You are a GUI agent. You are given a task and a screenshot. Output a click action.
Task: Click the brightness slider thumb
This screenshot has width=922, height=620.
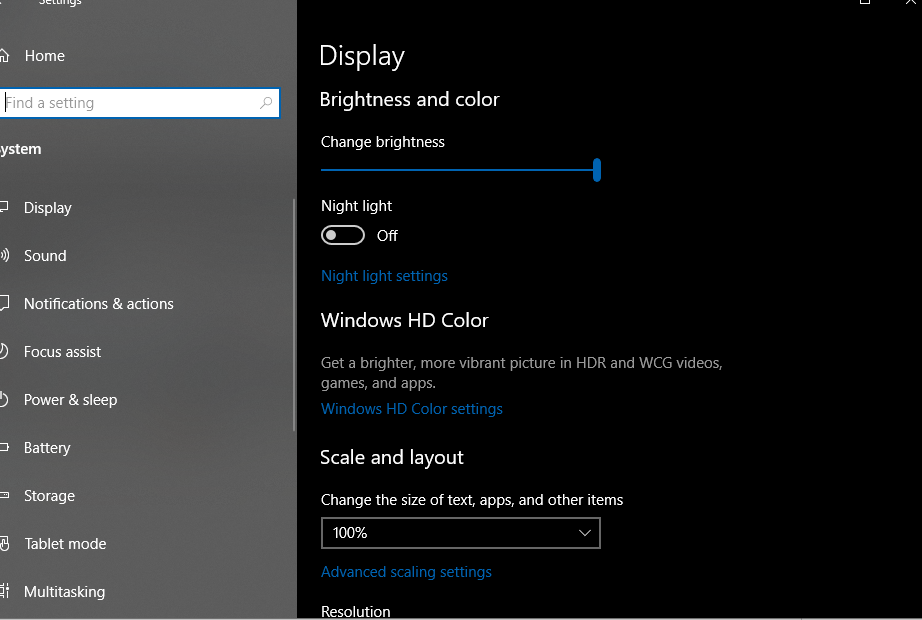pyautogui.click(x=597, y=170)
